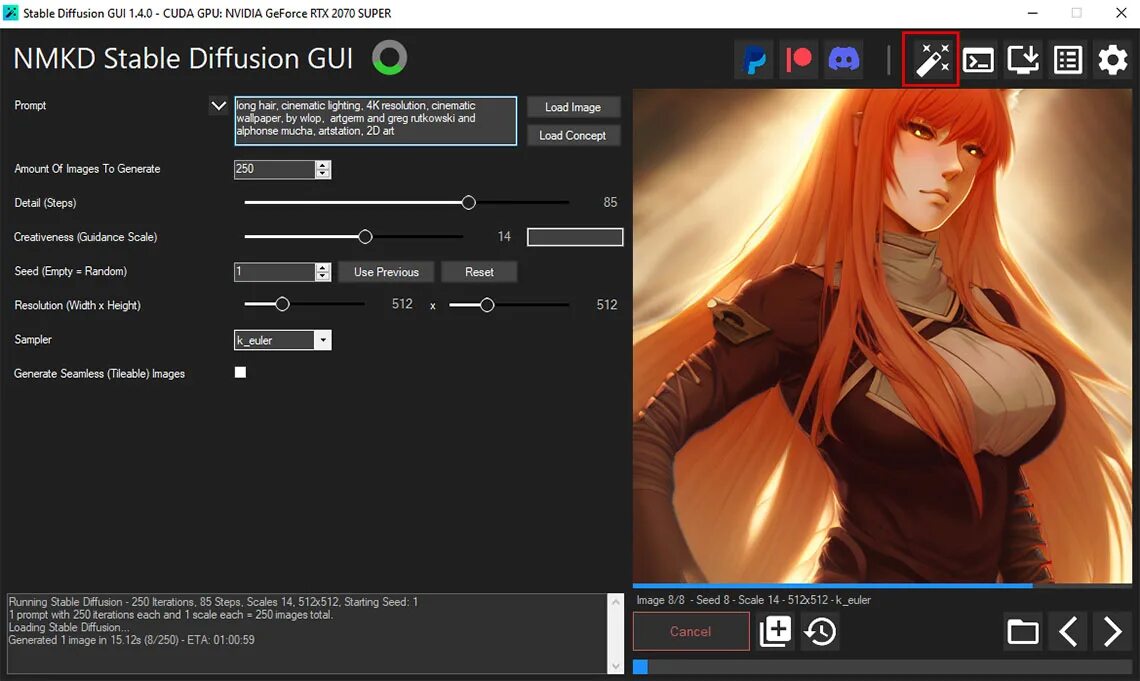Increase the Seed value spinner
This screenshot has height=681, width=1140.
coord(323,267)
